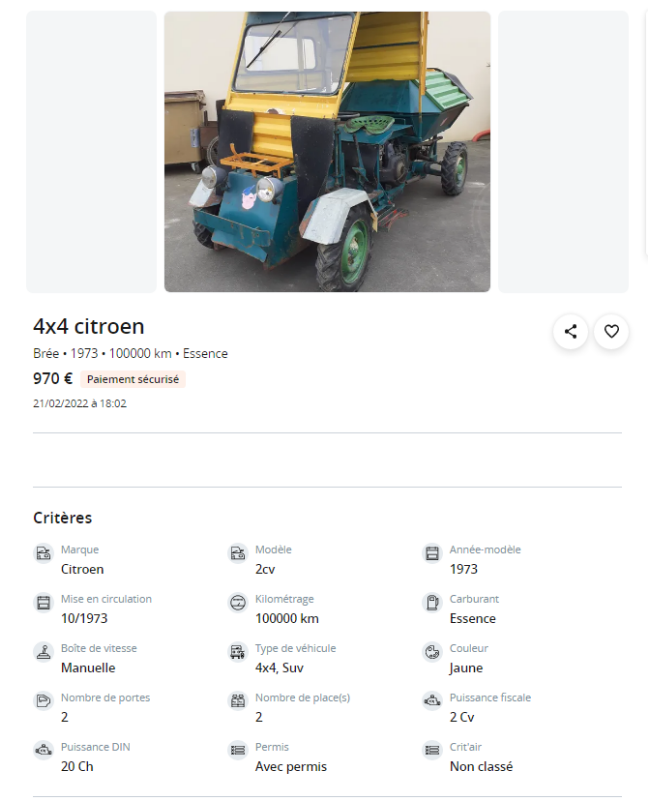Click the Année-modèle calendar icon

[x=432, y=553]
